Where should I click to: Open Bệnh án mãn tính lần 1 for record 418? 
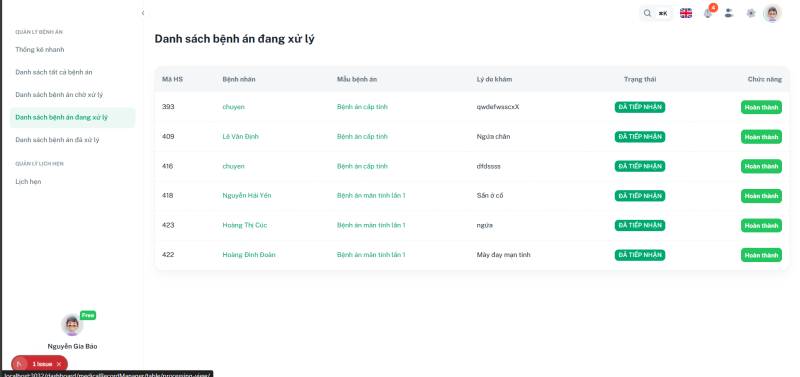pos(371,195)
